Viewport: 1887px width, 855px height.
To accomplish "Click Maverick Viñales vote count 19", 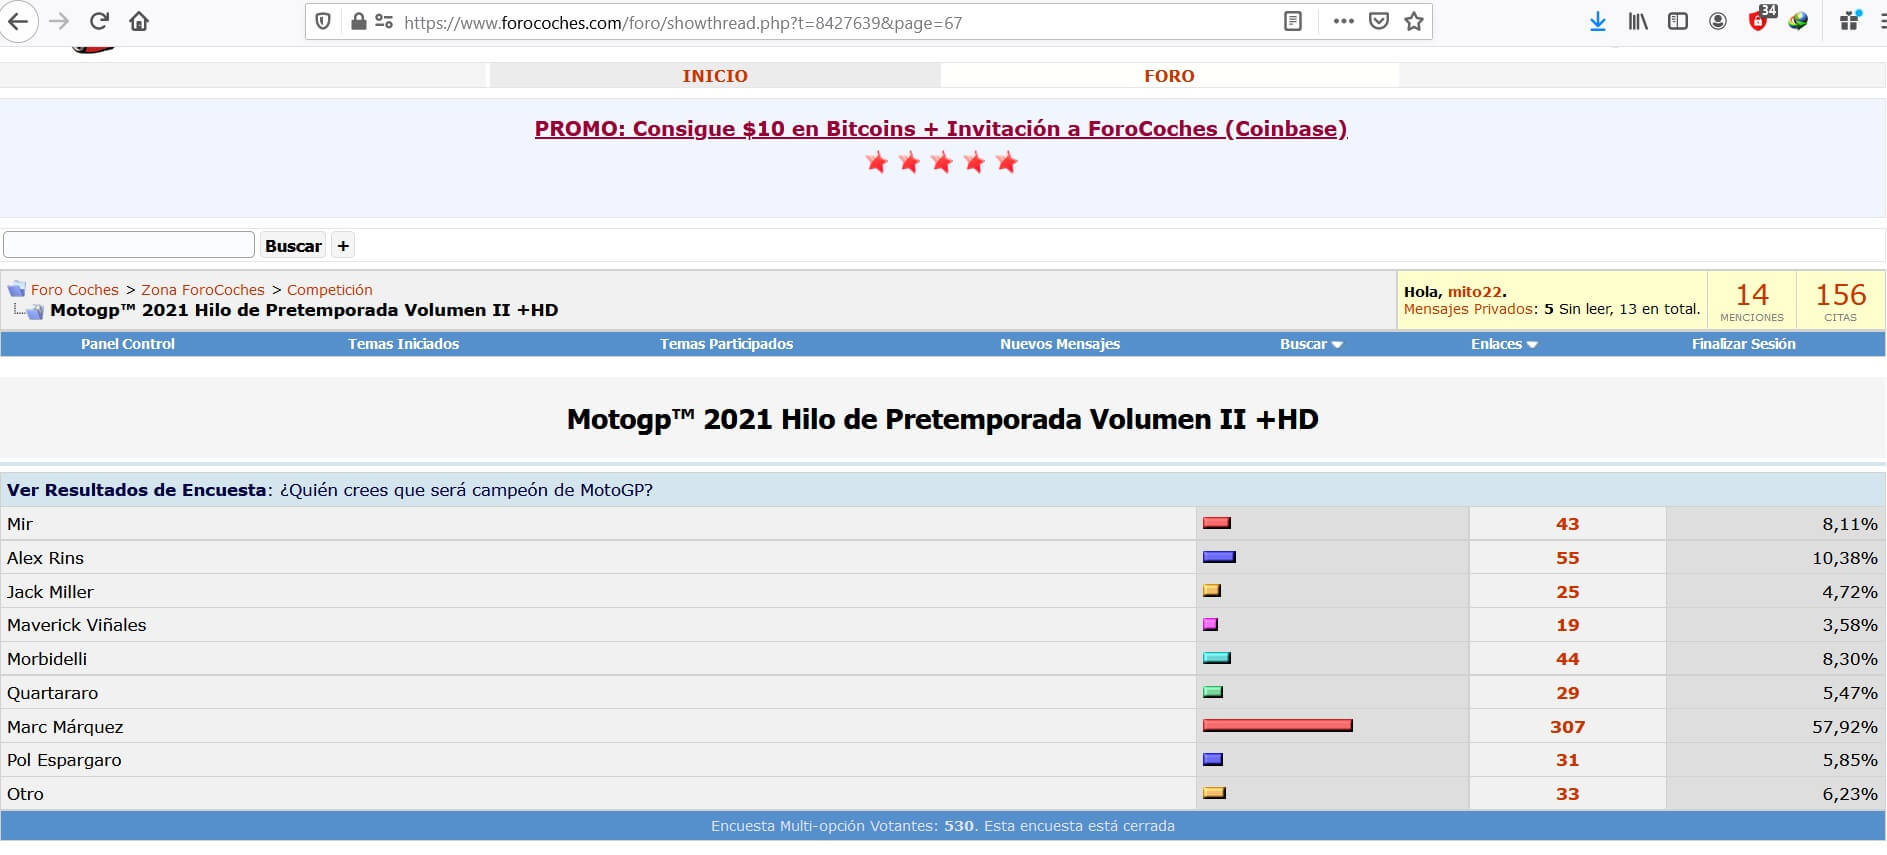I will coord(1567,625).
